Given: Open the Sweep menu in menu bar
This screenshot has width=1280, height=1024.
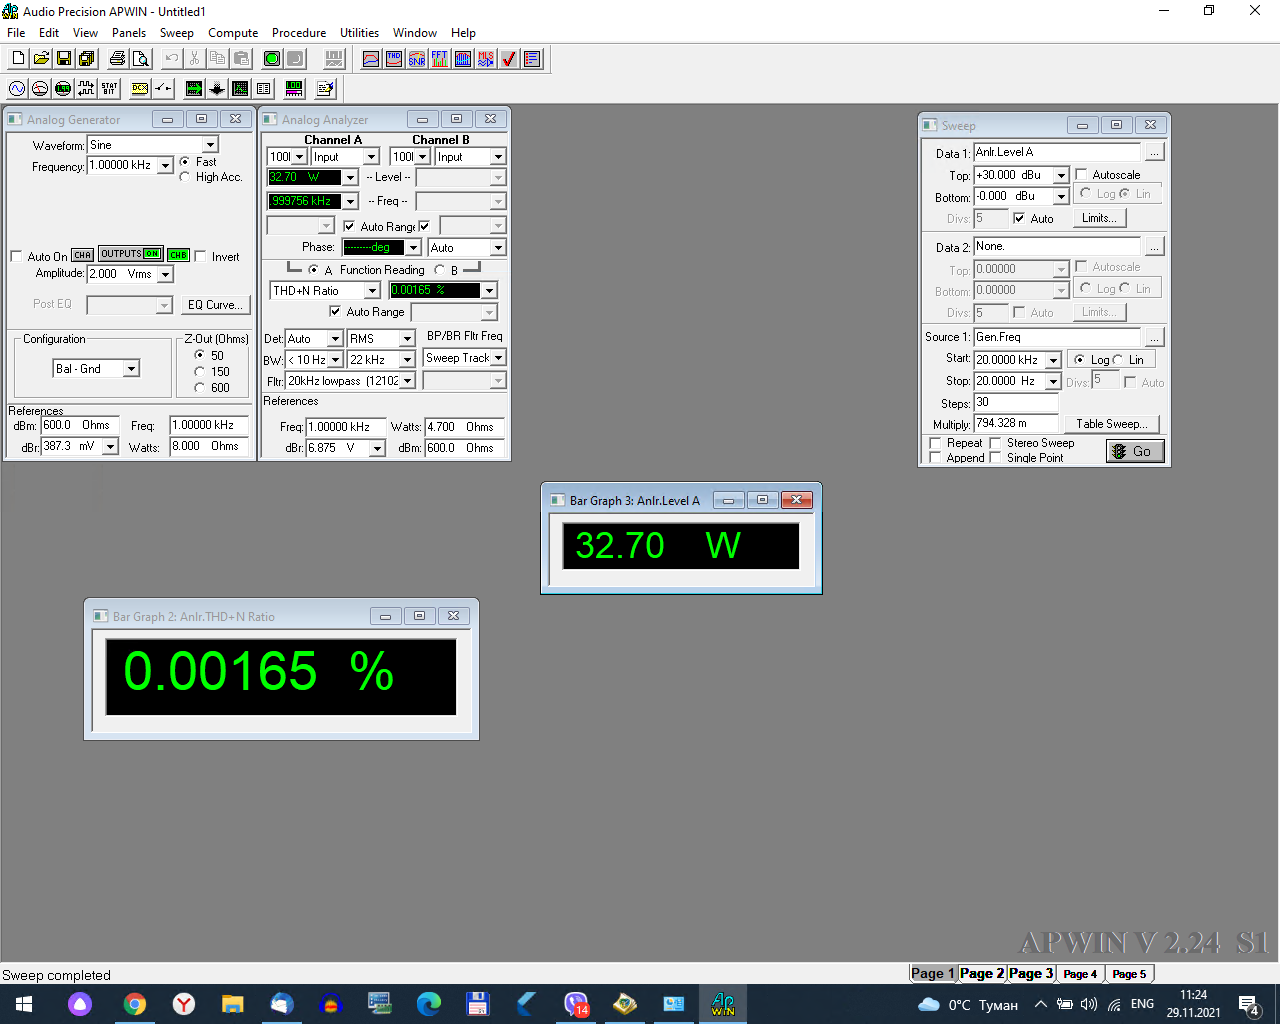Looking at the screenshot, I should pos(177,33).
